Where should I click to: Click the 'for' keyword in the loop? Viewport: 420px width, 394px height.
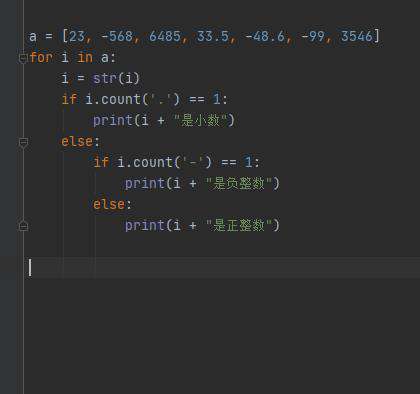(41, 58)
